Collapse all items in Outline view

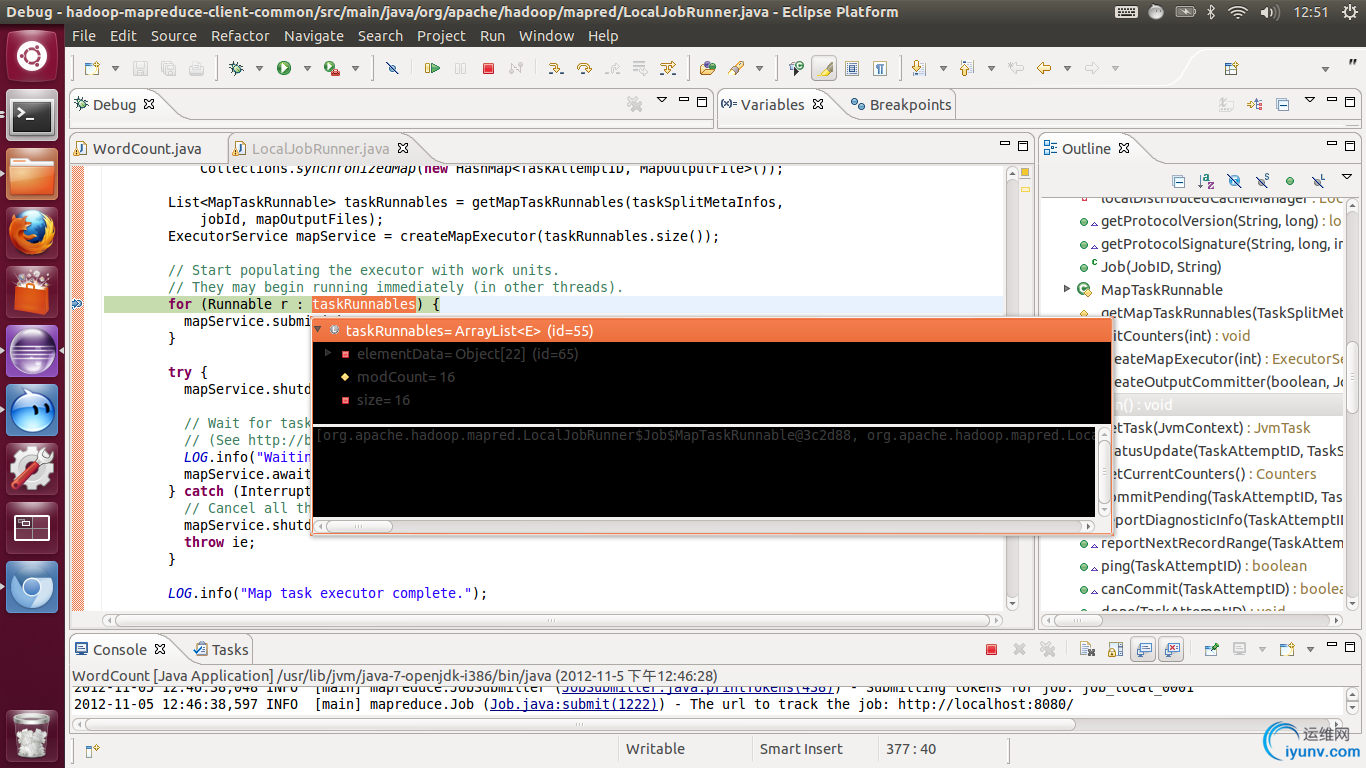1178,181
